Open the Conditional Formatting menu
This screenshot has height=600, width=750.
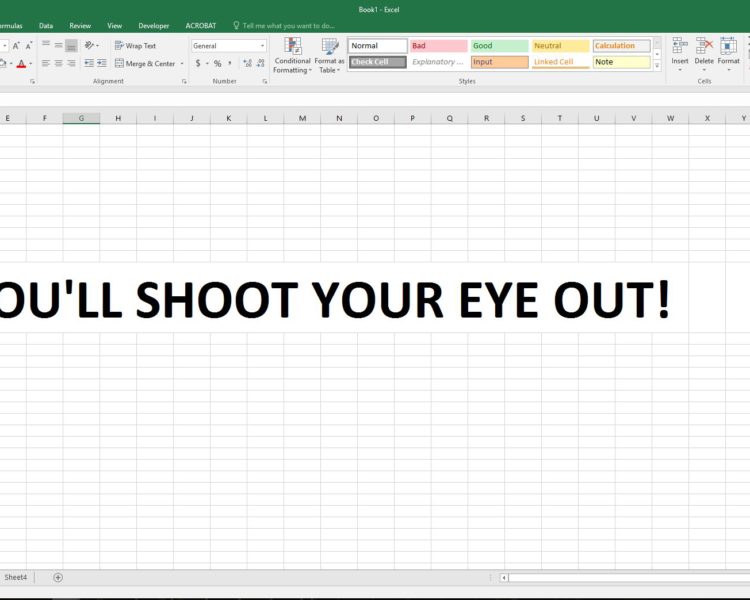[x=292, y=56]
